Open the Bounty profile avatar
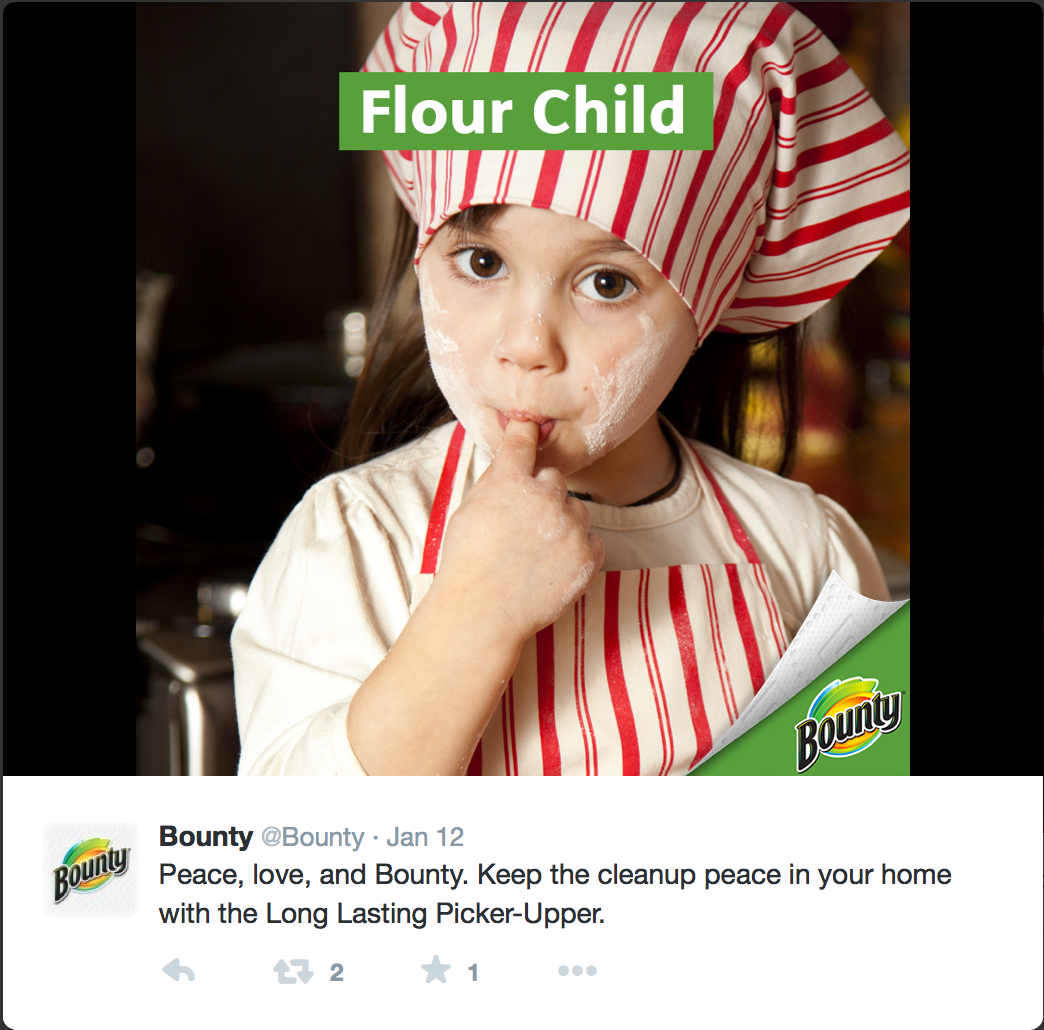 tap(91, 870)
